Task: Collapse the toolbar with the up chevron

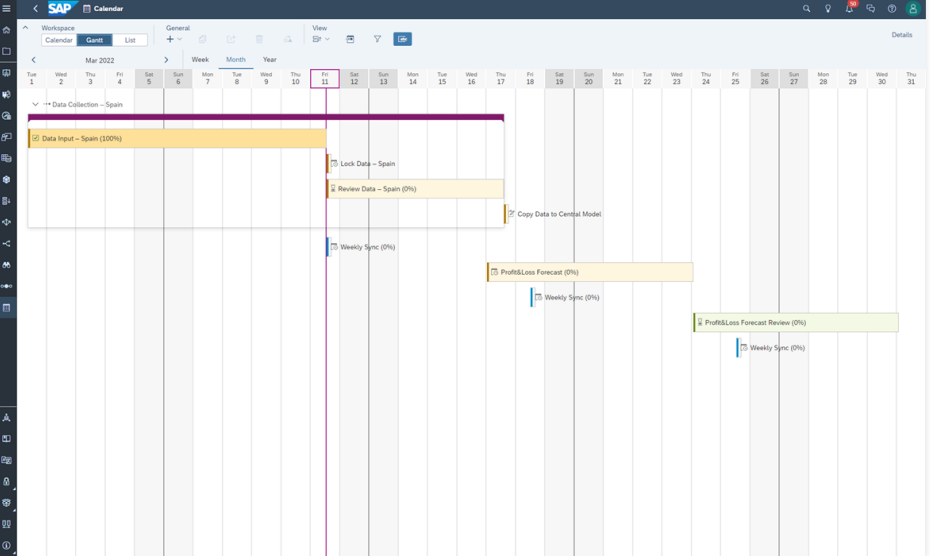Action: pyautogui.click(x=25, y=28)
